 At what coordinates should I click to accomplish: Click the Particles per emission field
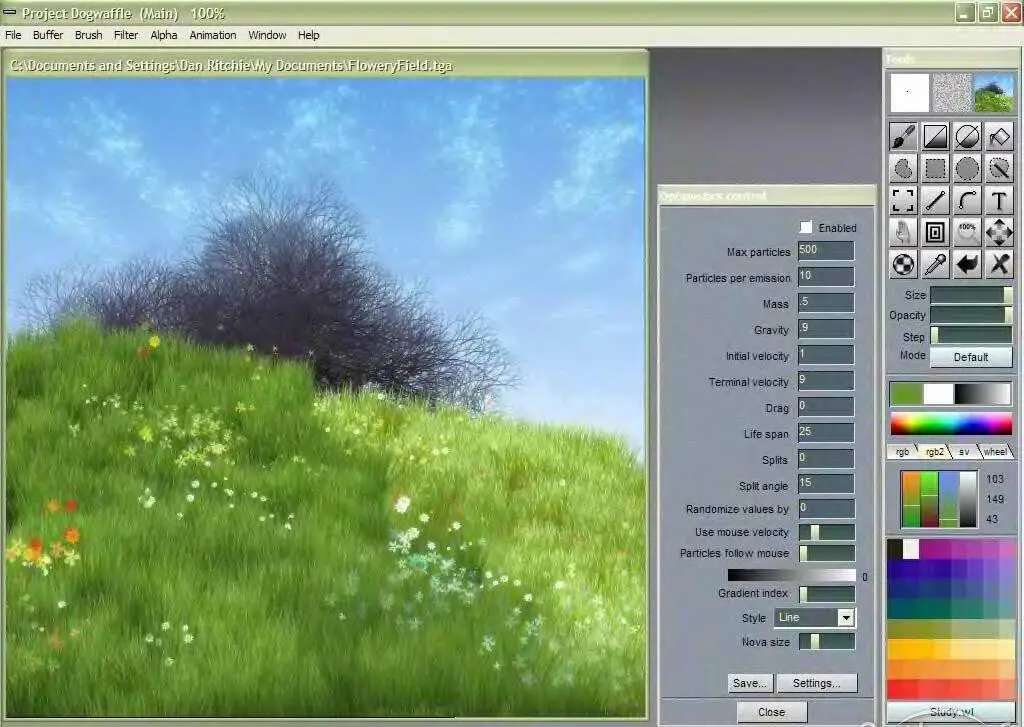pyautogui.click(x=826, y=276)
